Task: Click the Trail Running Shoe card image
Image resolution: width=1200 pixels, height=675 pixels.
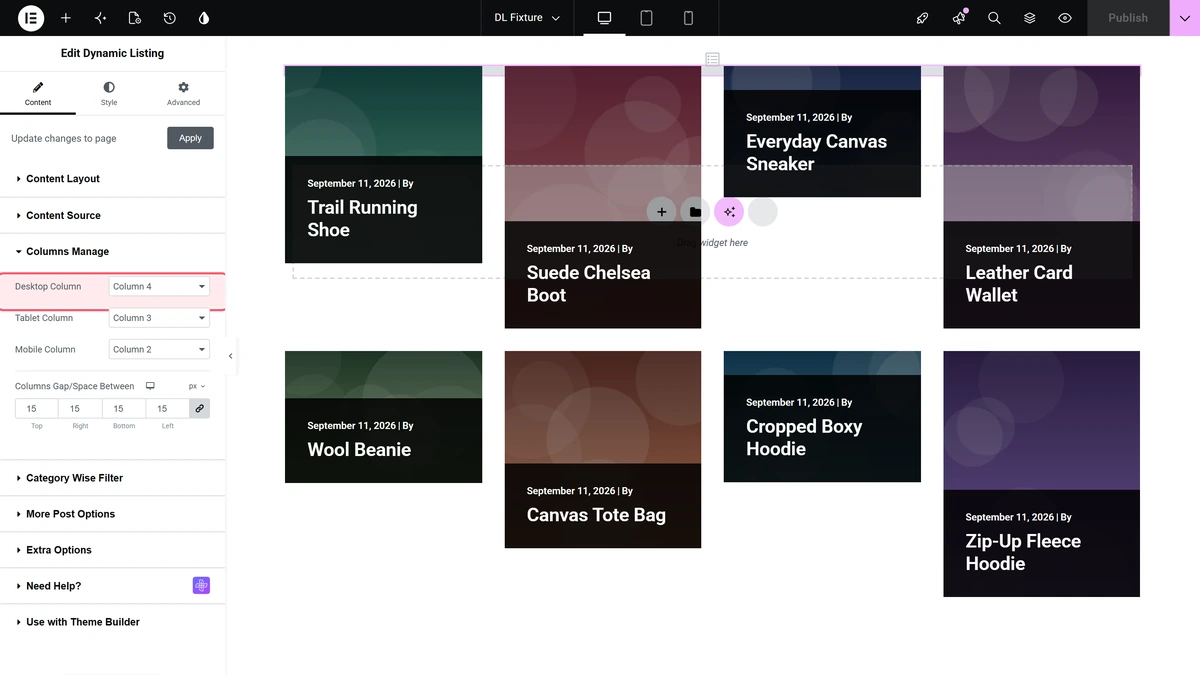Action: [383, 111]
